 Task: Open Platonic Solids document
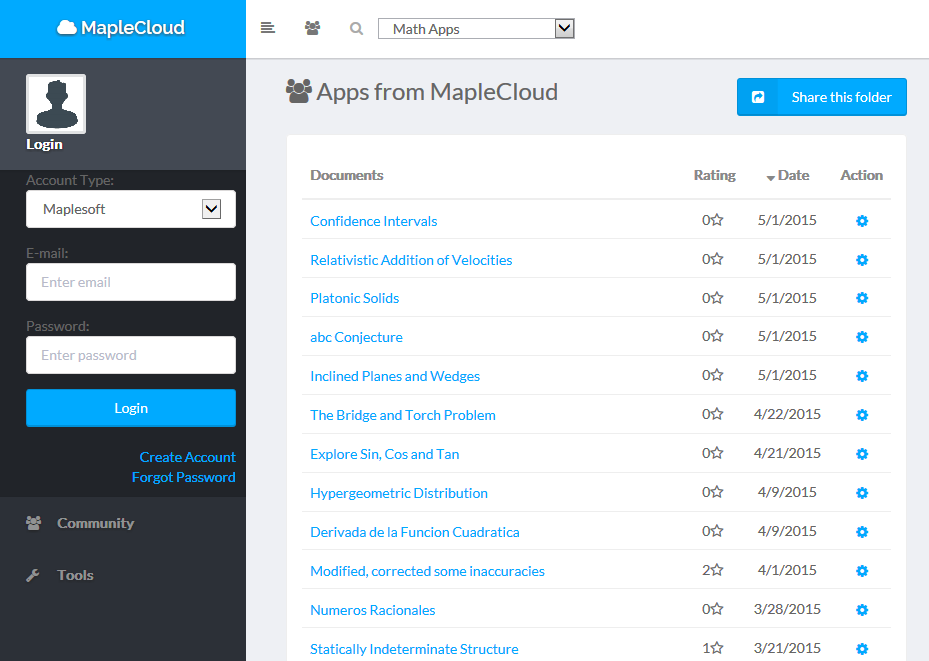click(355, 298)
